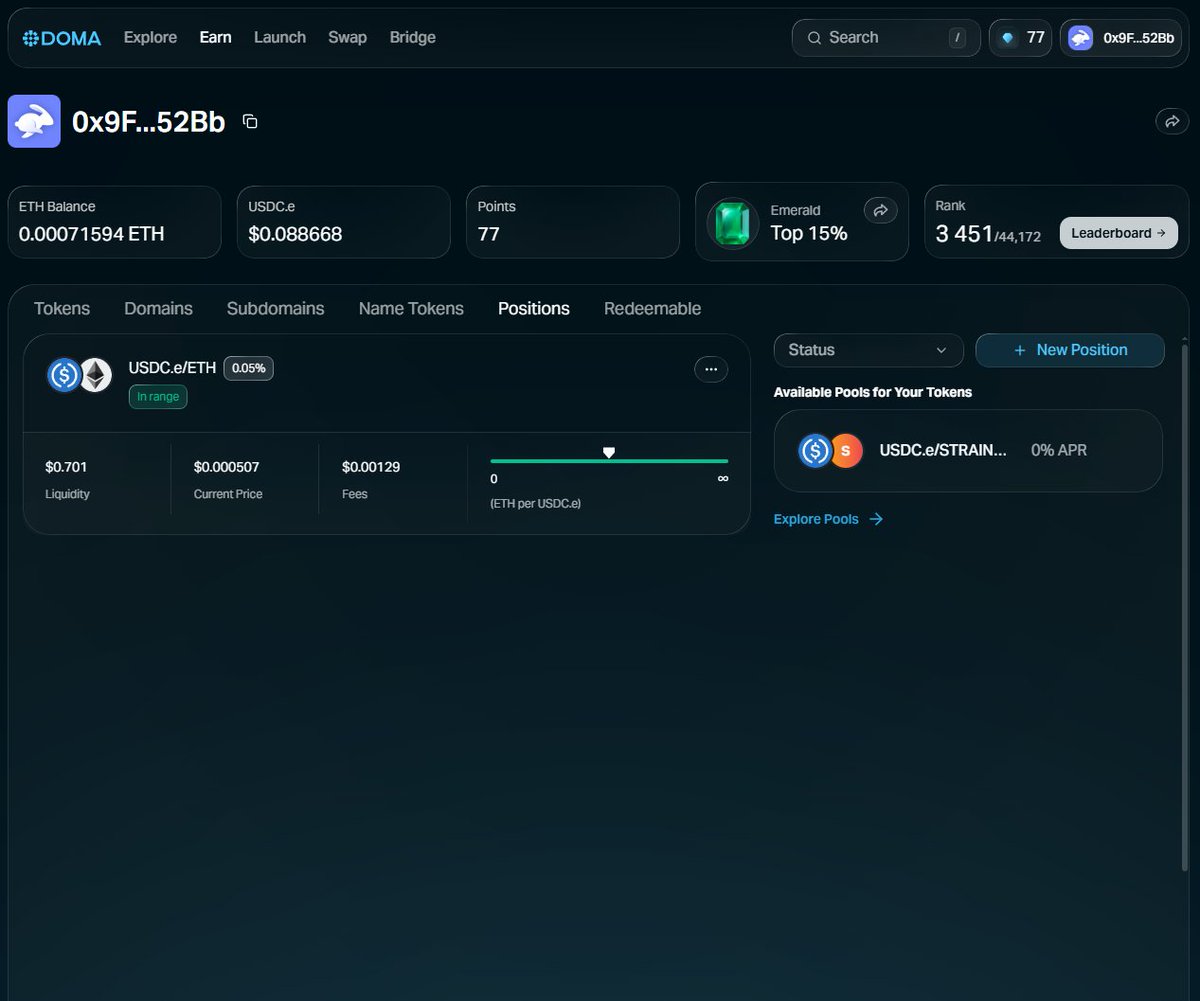The height and width of the screenshot is (1001, 1200).
Task: Go to the Launch page
Action: tap(280, 37)
